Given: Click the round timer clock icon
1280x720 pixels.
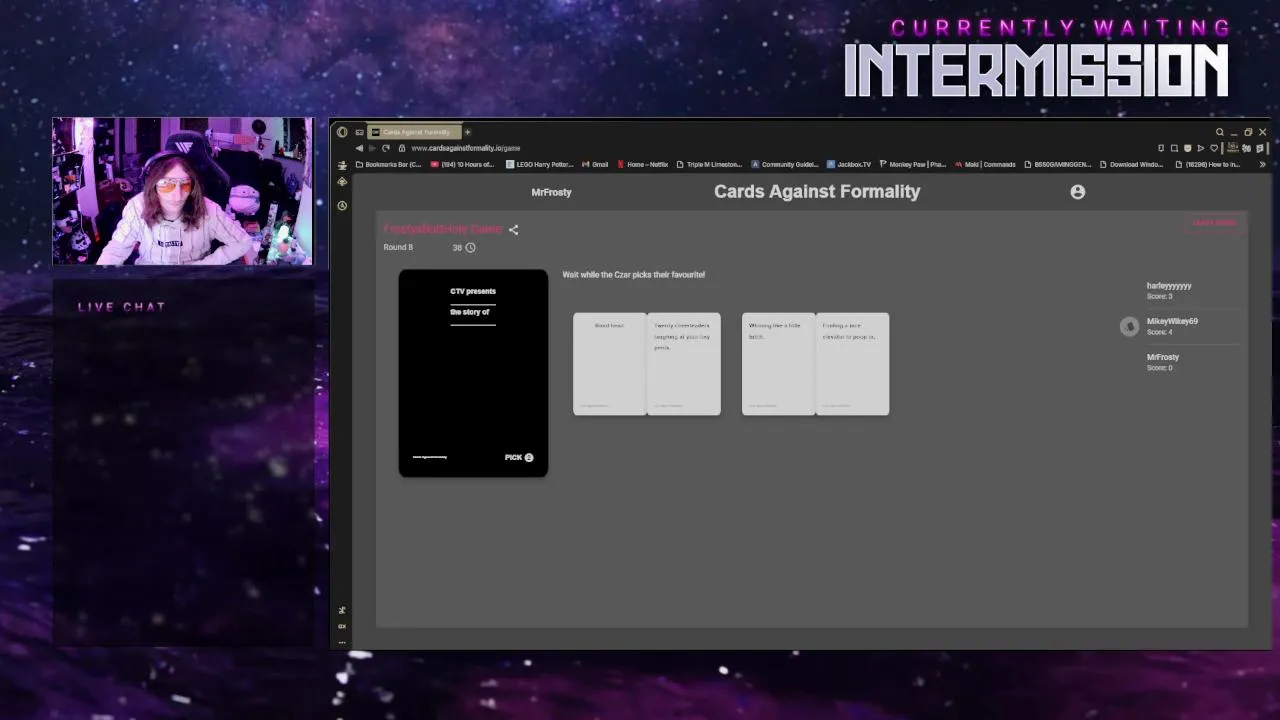Looking at the screenshot, I should tap(470, 247).
